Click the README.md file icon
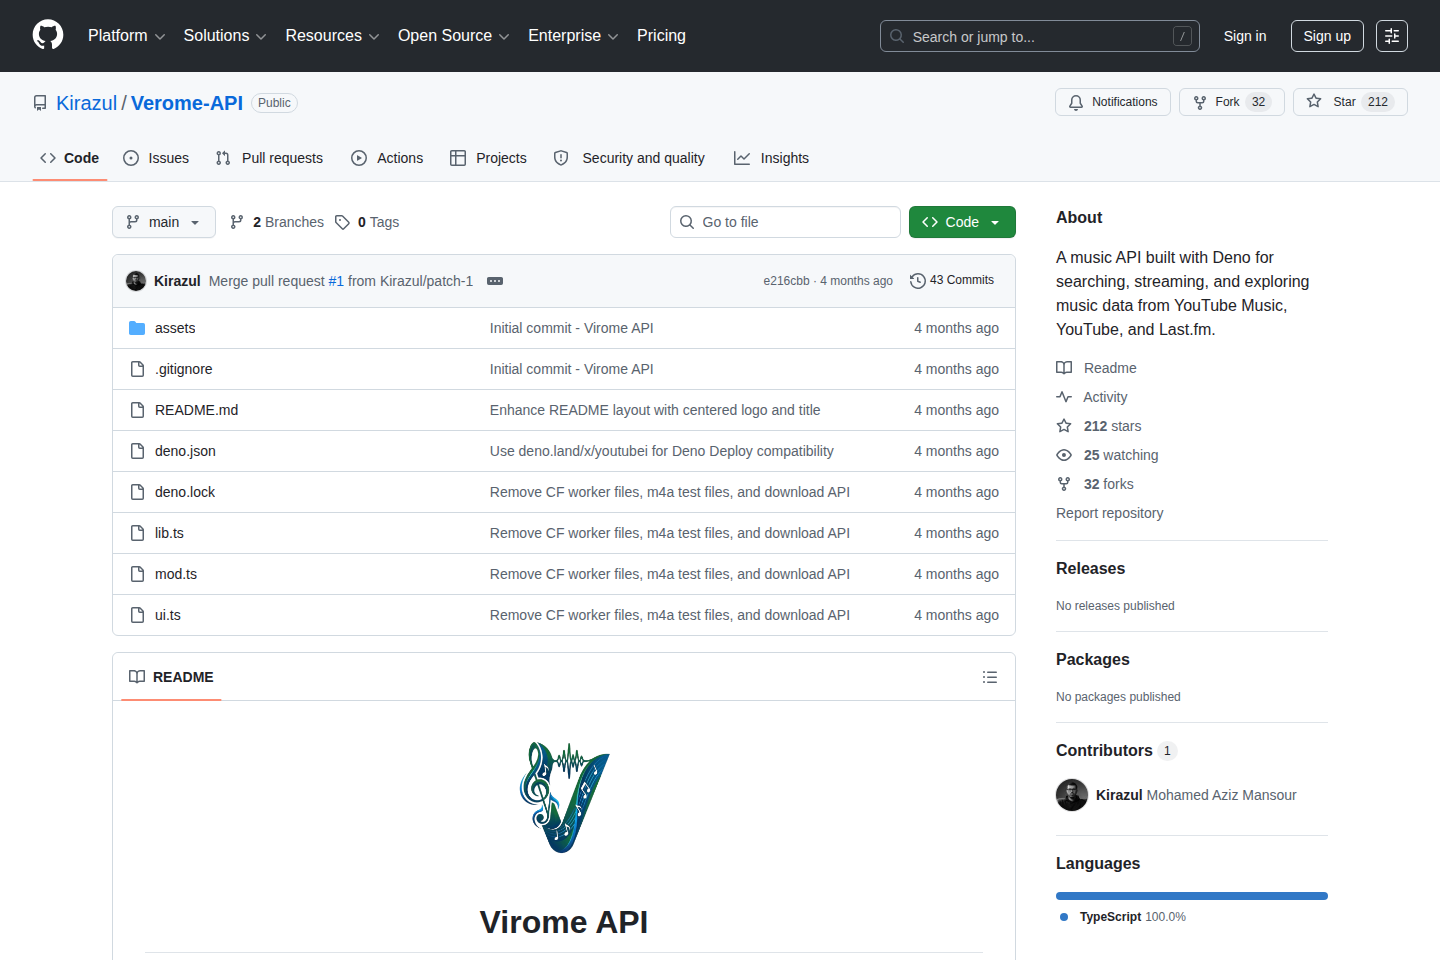 pyautogui.click(x=137, y=410)
